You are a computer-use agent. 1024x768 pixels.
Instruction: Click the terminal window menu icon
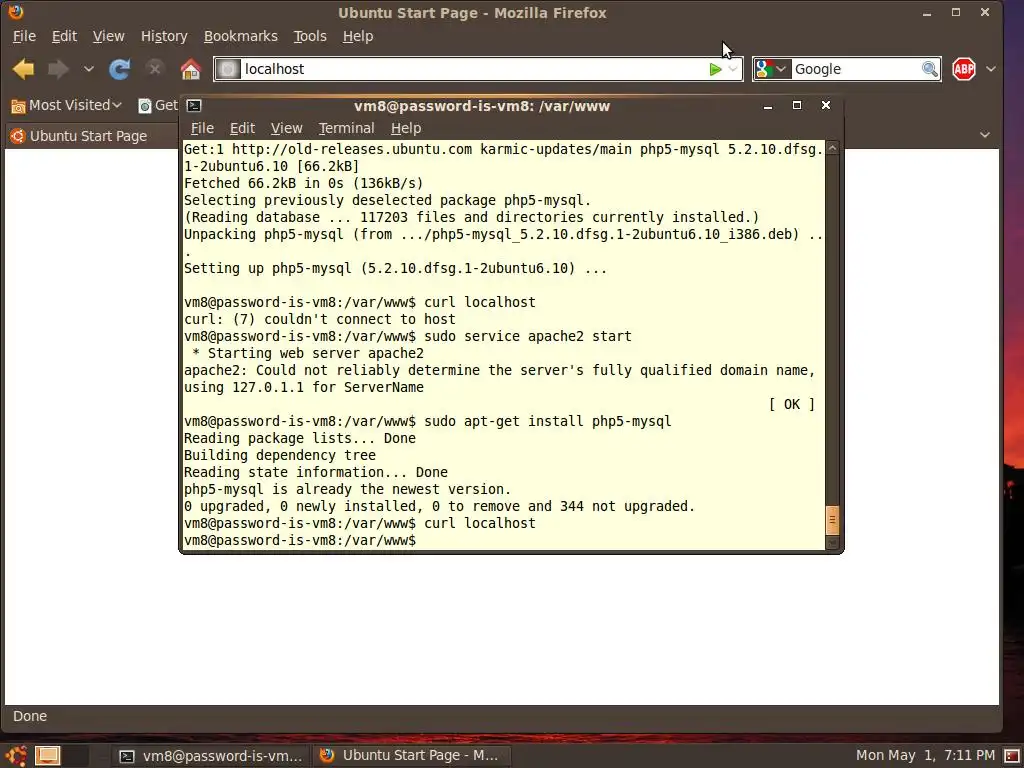(x=194, y=105)
